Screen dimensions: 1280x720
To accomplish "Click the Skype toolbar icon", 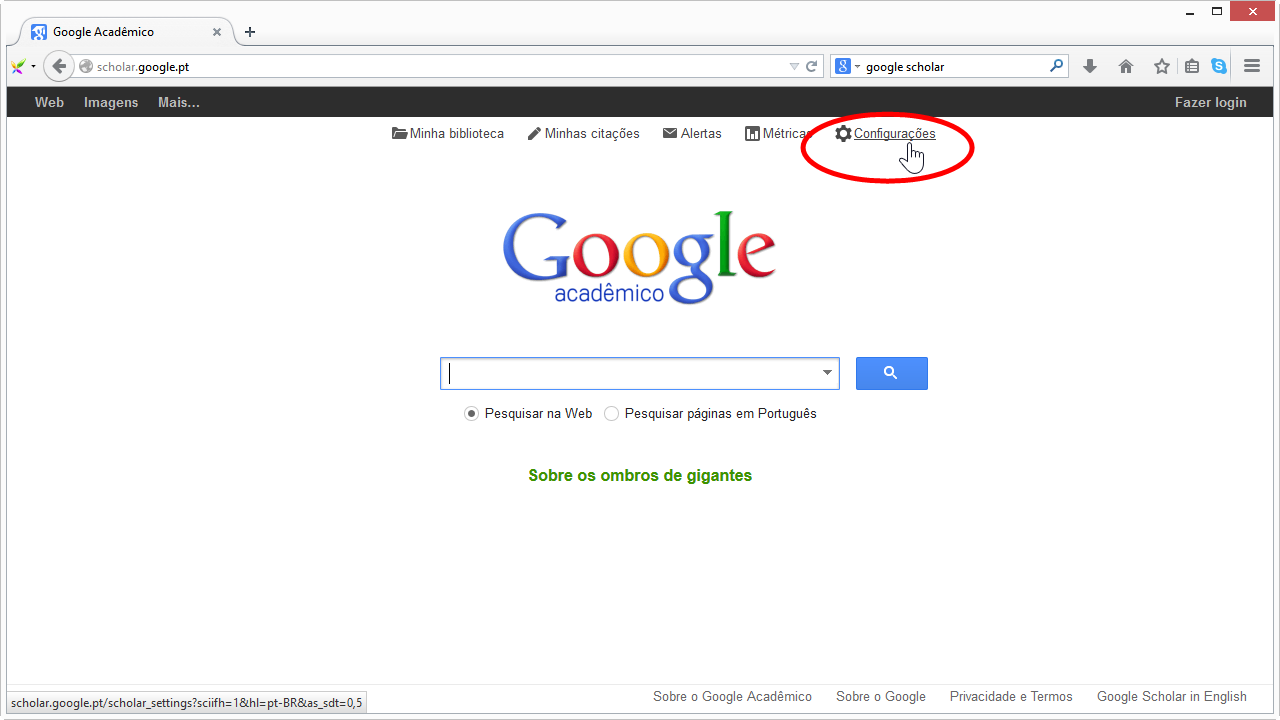I will [x=1219, y=67].
